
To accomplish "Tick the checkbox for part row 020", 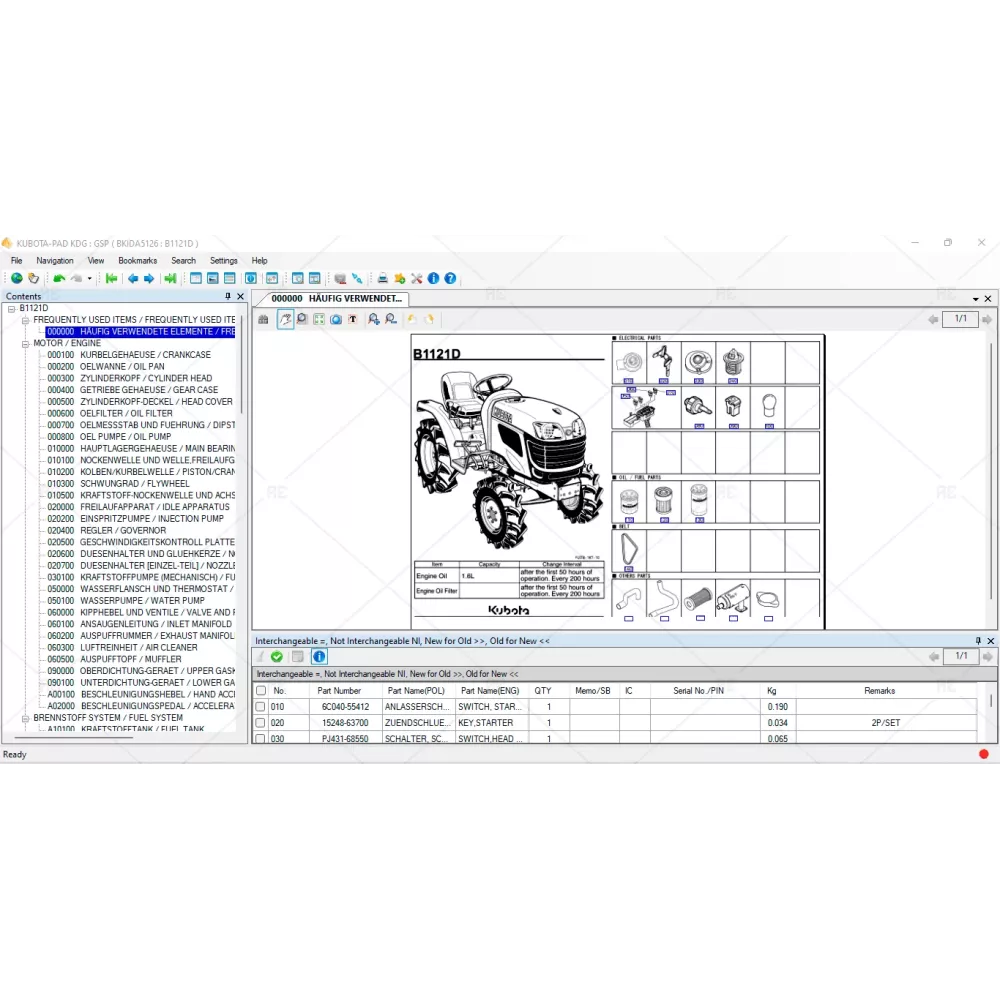I will click(x=261, y=723).
